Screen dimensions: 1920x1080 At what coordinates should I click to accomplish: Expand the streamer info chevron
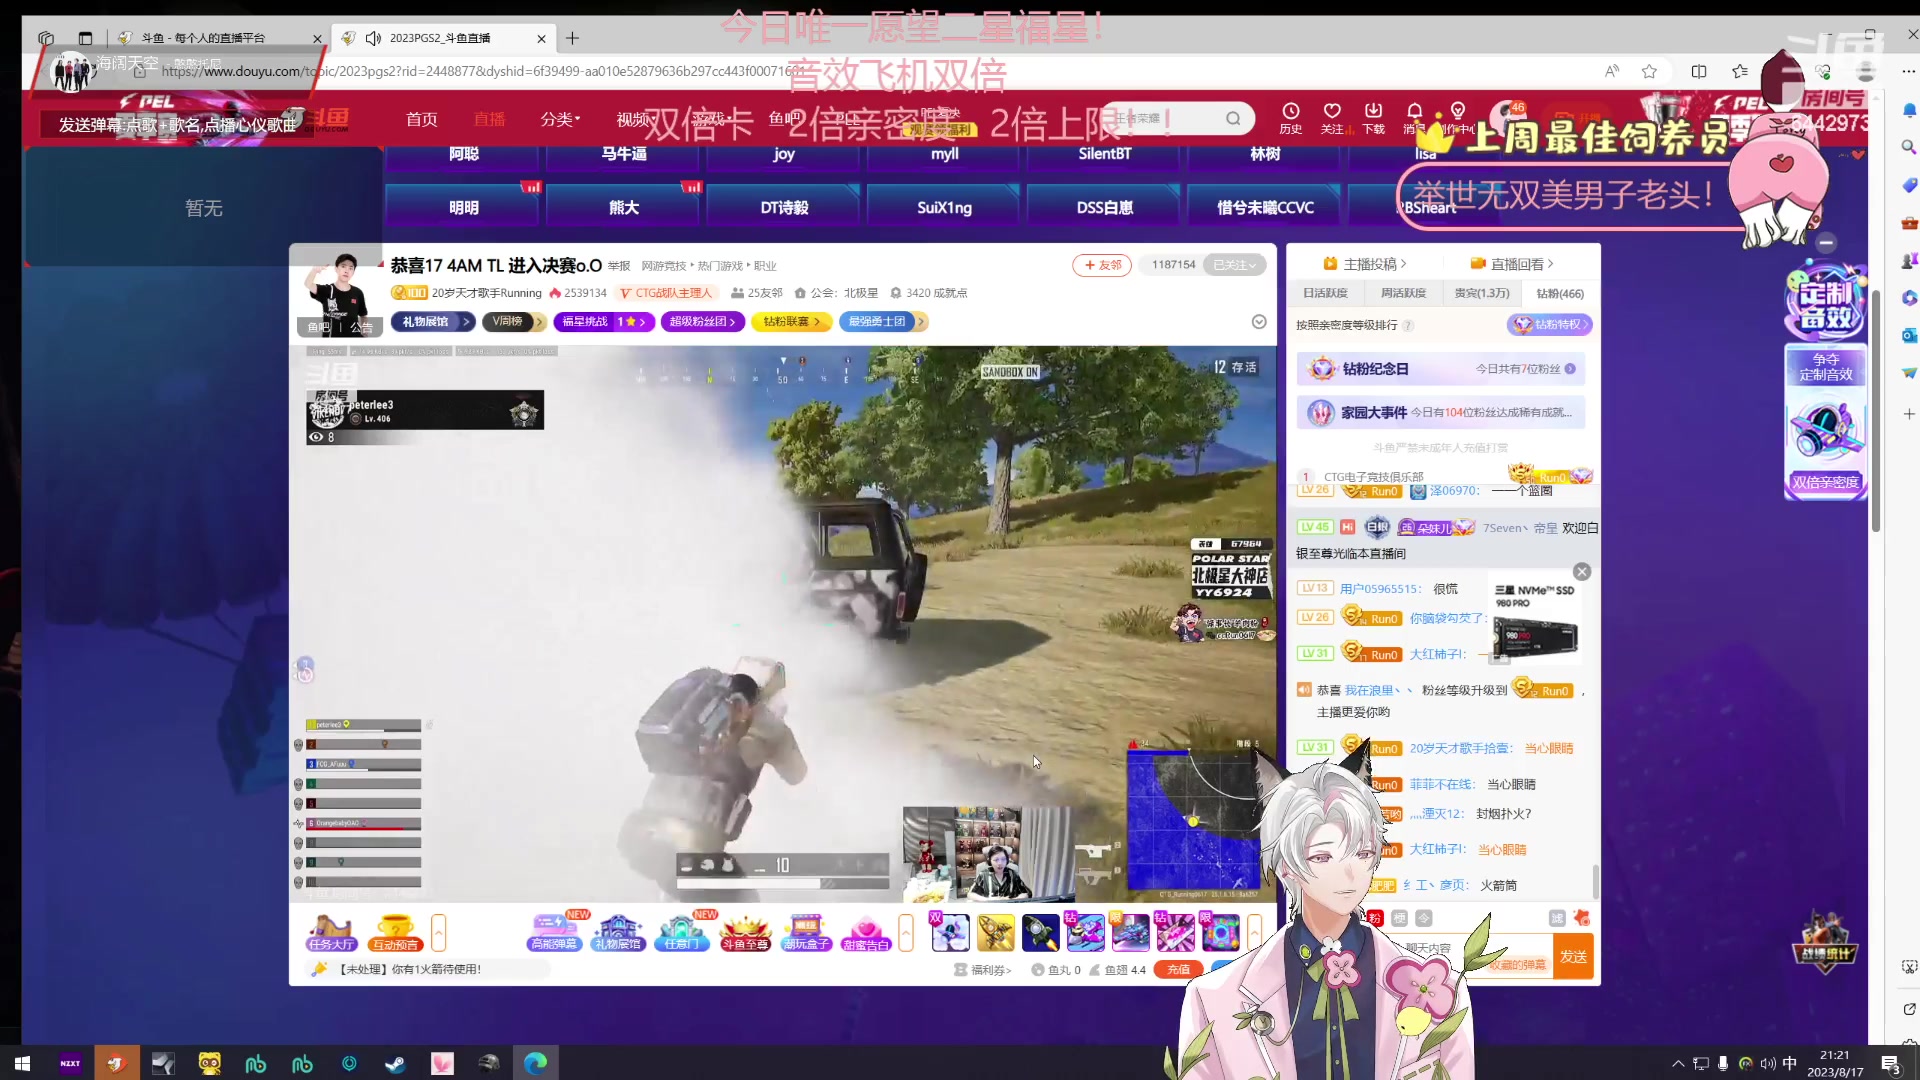[x=1259, y=321]
